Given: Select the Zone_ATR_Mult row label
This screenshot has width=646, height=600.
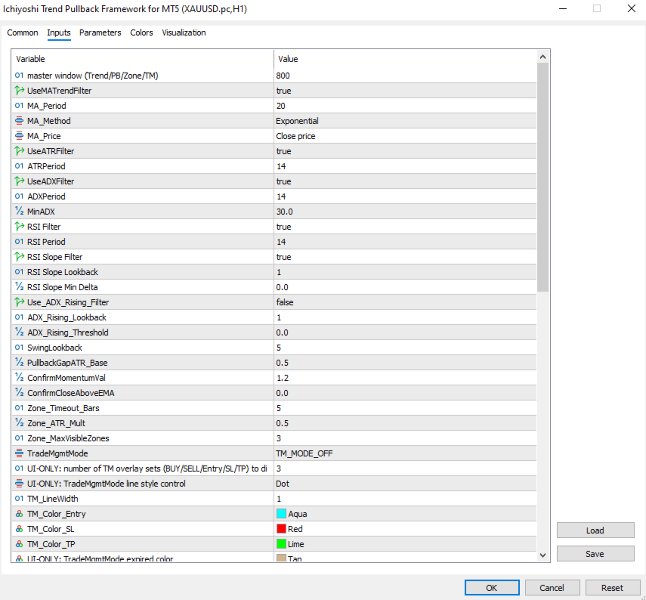Looking at the screenshot, I should tap(56, 423).
